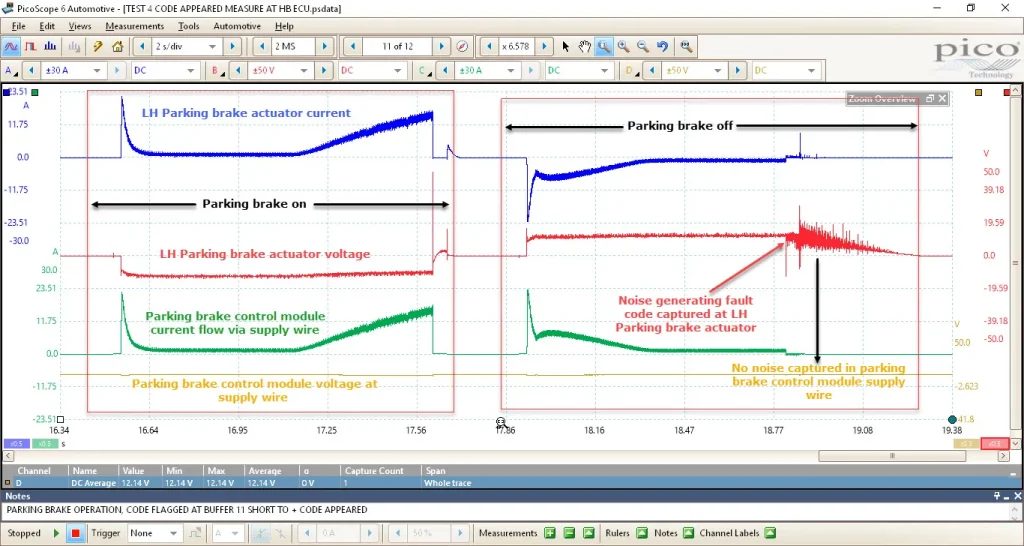Increase the x 6.578 zoom factor
The image size is (1024, 546).
coord(544,46)
